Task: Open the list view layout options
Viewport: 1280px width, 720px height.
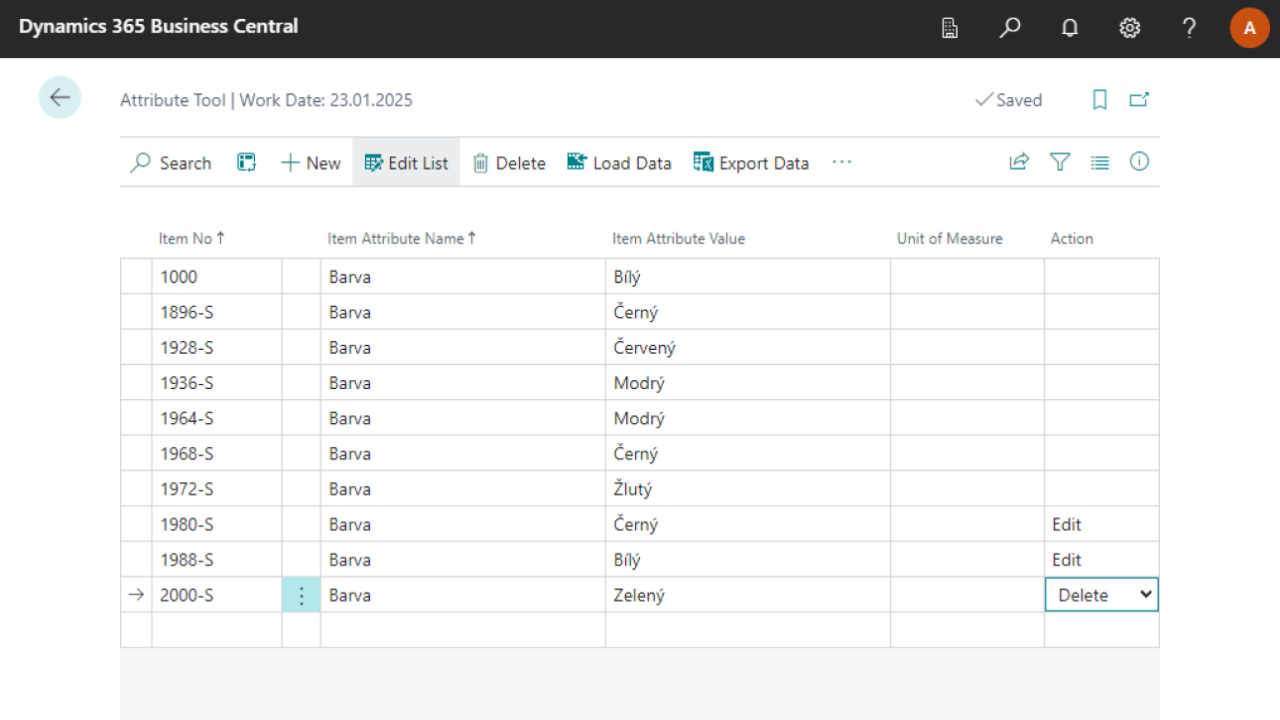Action: [1100, 162]
